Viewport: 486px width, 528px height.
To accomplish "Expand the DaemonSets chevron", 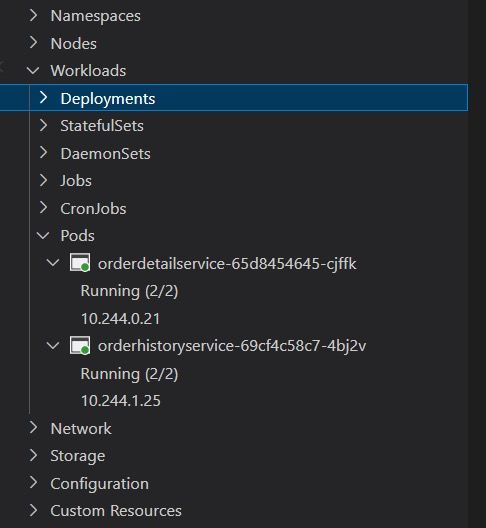I will (43, 153).
